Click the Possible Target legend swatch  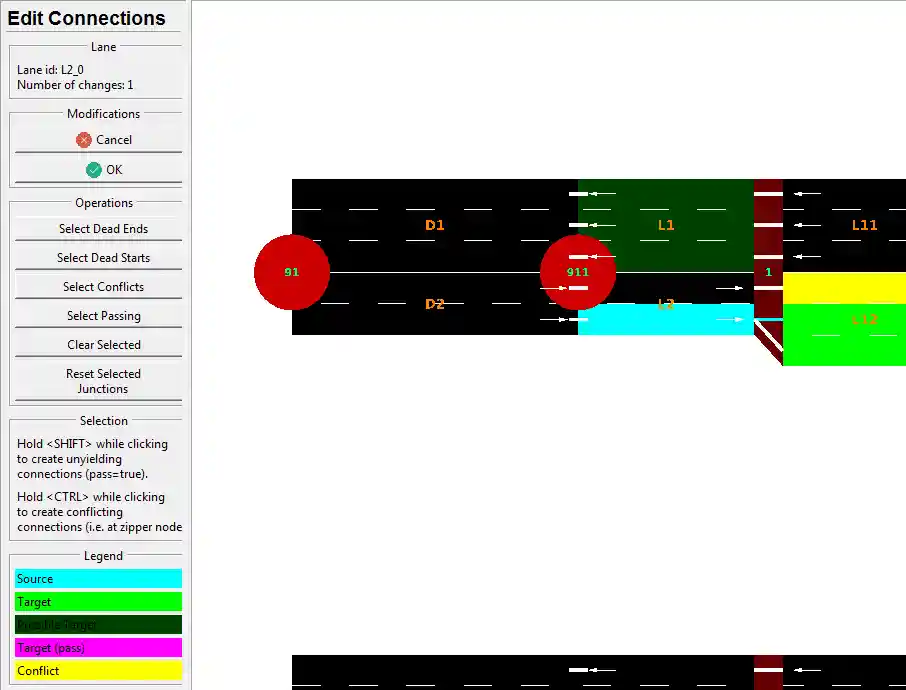point(98,625)
